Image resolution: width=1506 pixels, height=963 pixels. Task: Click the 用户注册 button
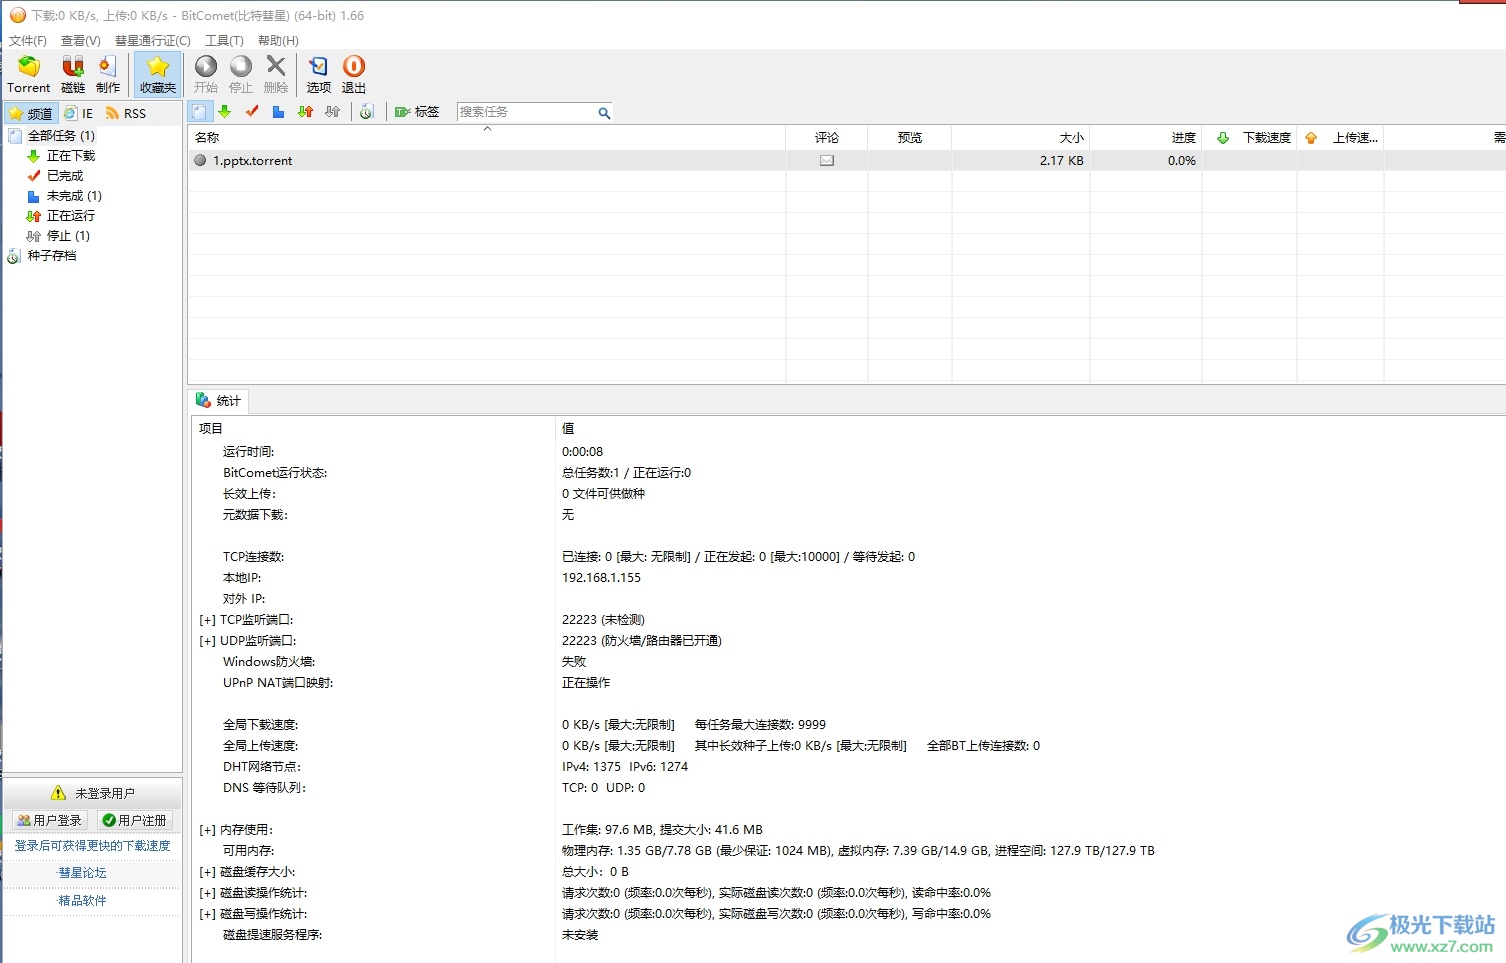135,820
